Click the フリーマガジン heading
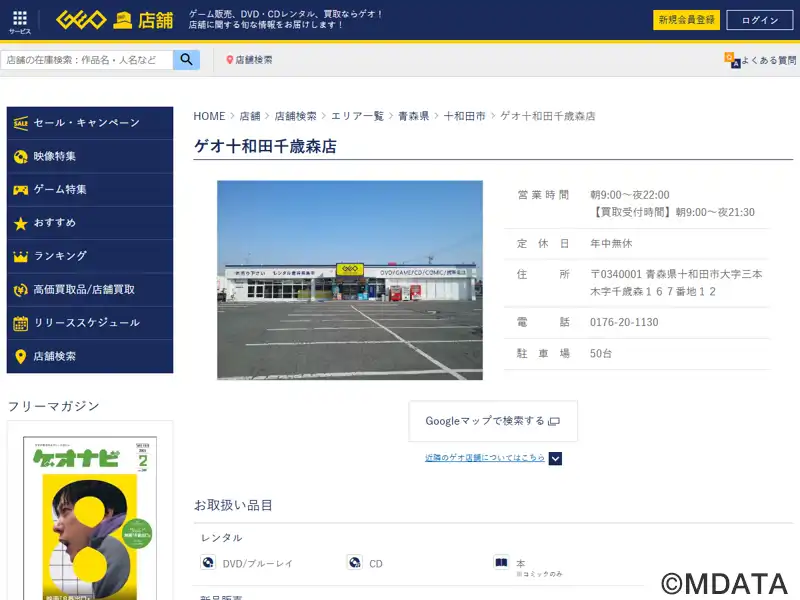This screenshot has width=800, height=600. pyautogui.click(x=54, y=406)
